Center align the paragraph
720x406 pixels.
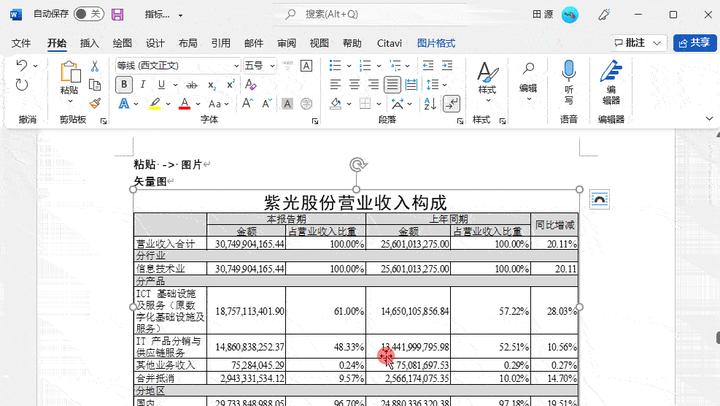pyautogui.click(x=354, y=85)
